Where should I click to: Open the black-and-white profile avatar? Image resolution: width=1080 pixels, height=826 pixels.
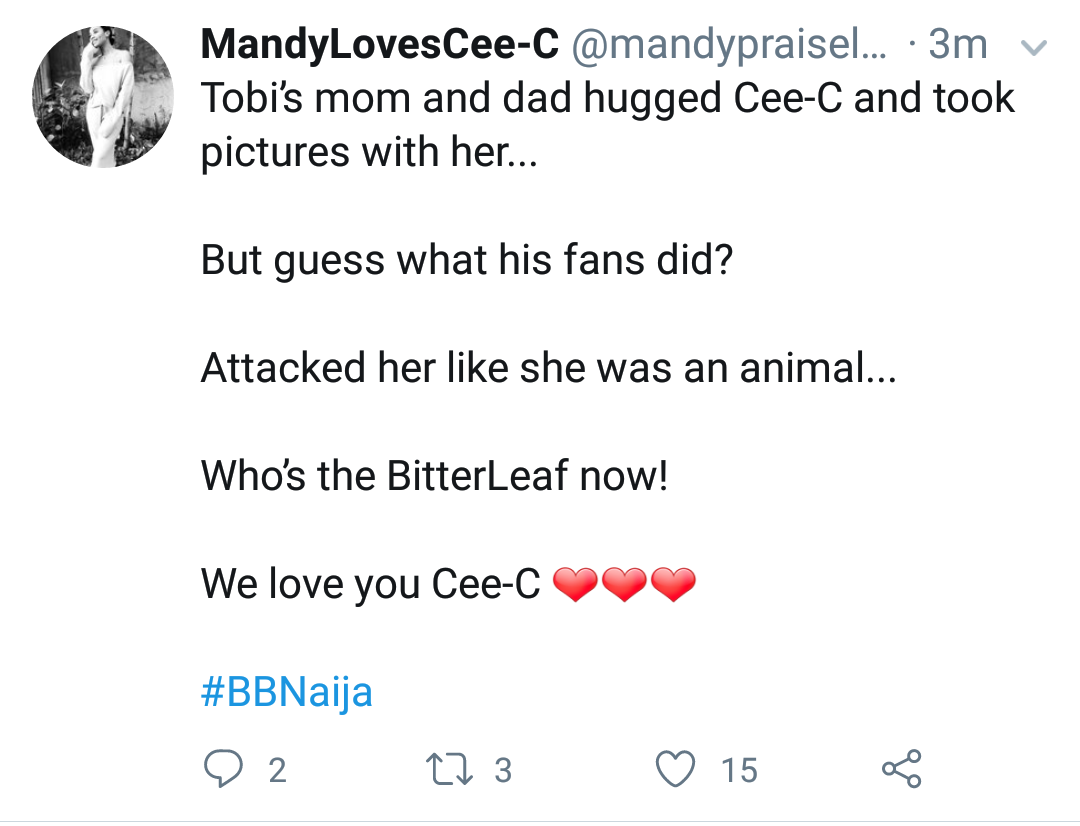tap(104, 97)
